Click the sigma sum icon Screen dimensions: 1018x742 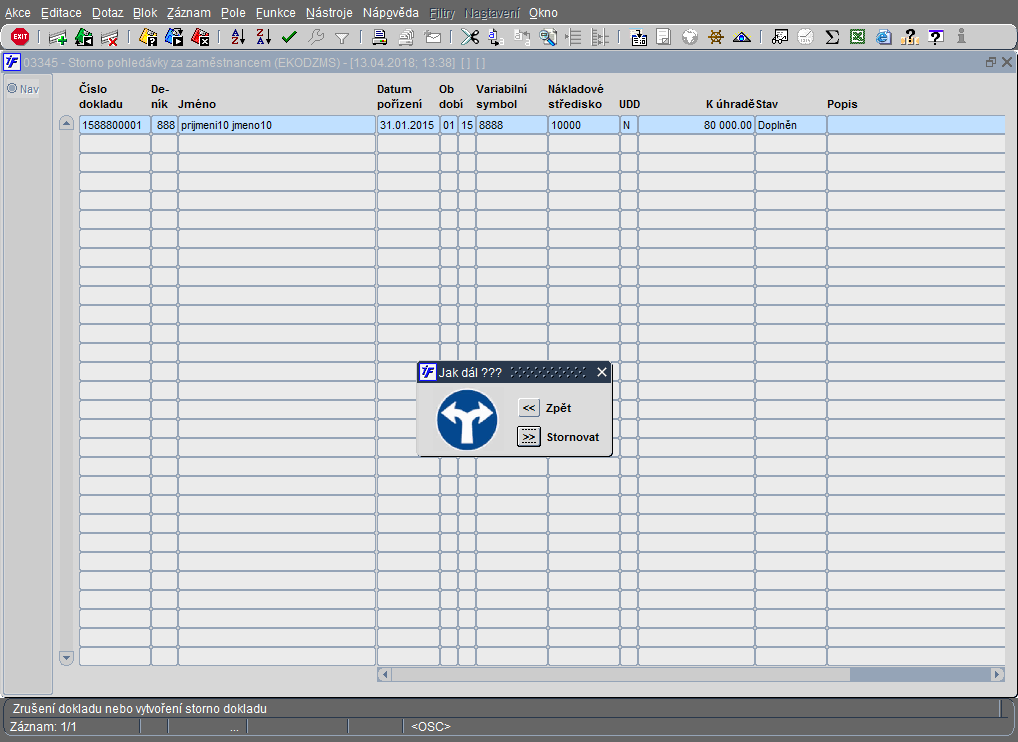click(x=832, y=37)
